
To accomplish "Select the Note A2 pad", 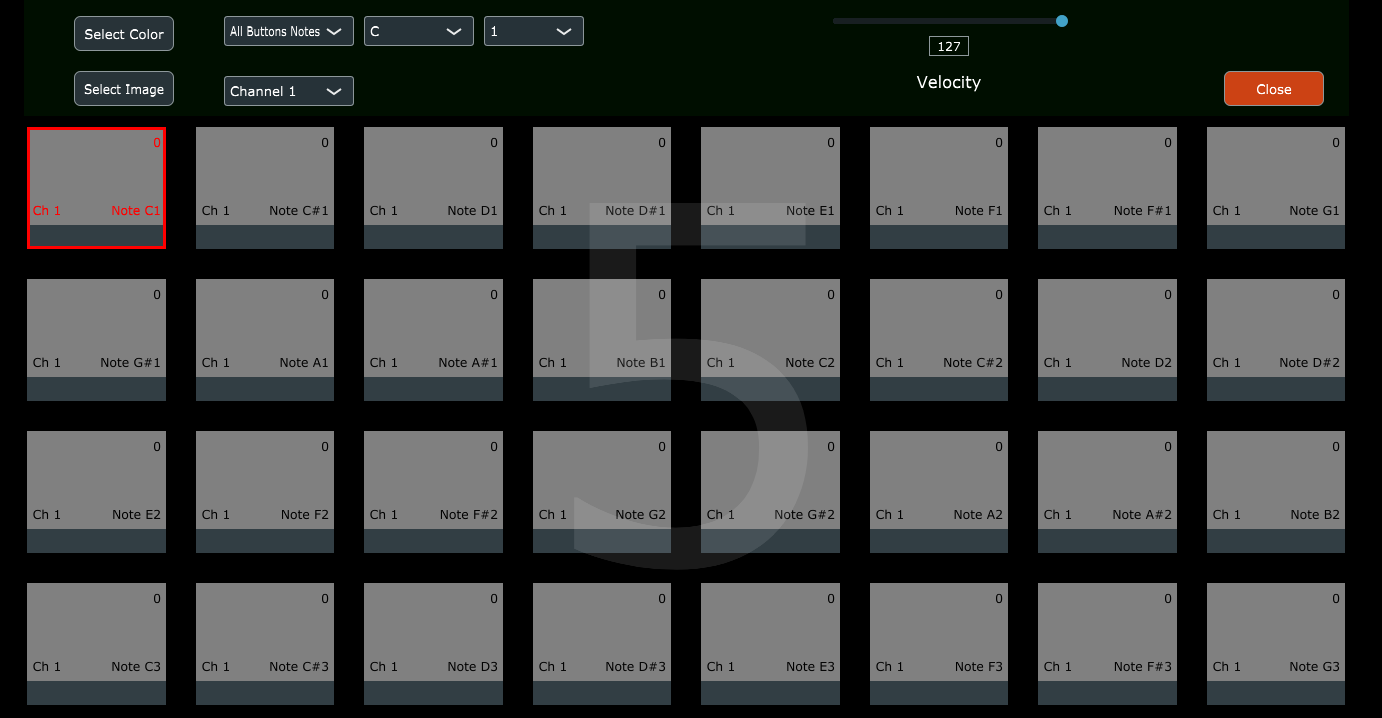I will (x=939, y=492).
